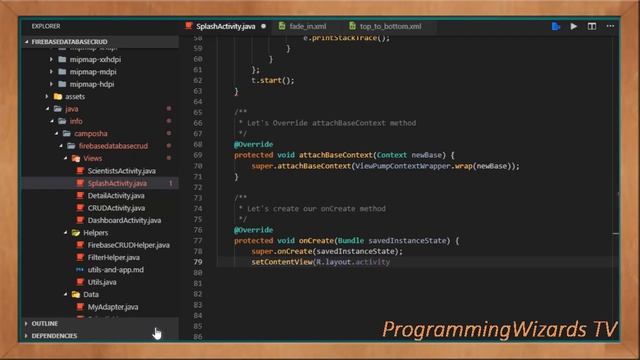Click the FirebaseCRUDHelper.java file icon
Image resolution: width=640 pixels, height=360 pixels.
(x=80, y=245)
